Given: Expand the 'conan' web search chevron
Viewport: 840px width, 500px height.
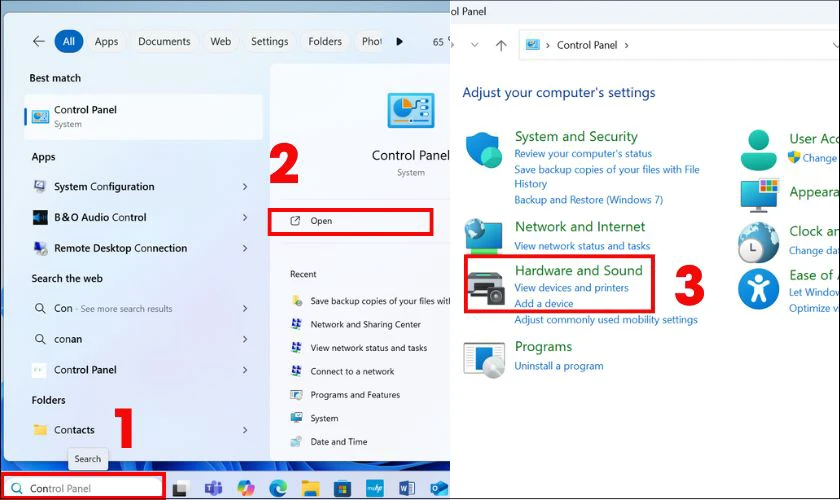Looking at the screenshot, I should (245, 339).
